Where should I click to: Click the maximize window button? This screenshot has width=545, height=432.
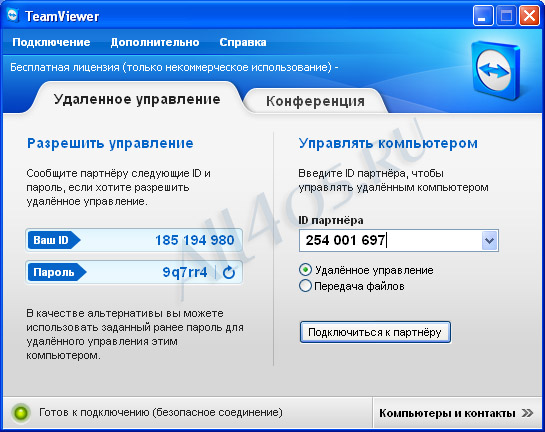coord(506,16)
